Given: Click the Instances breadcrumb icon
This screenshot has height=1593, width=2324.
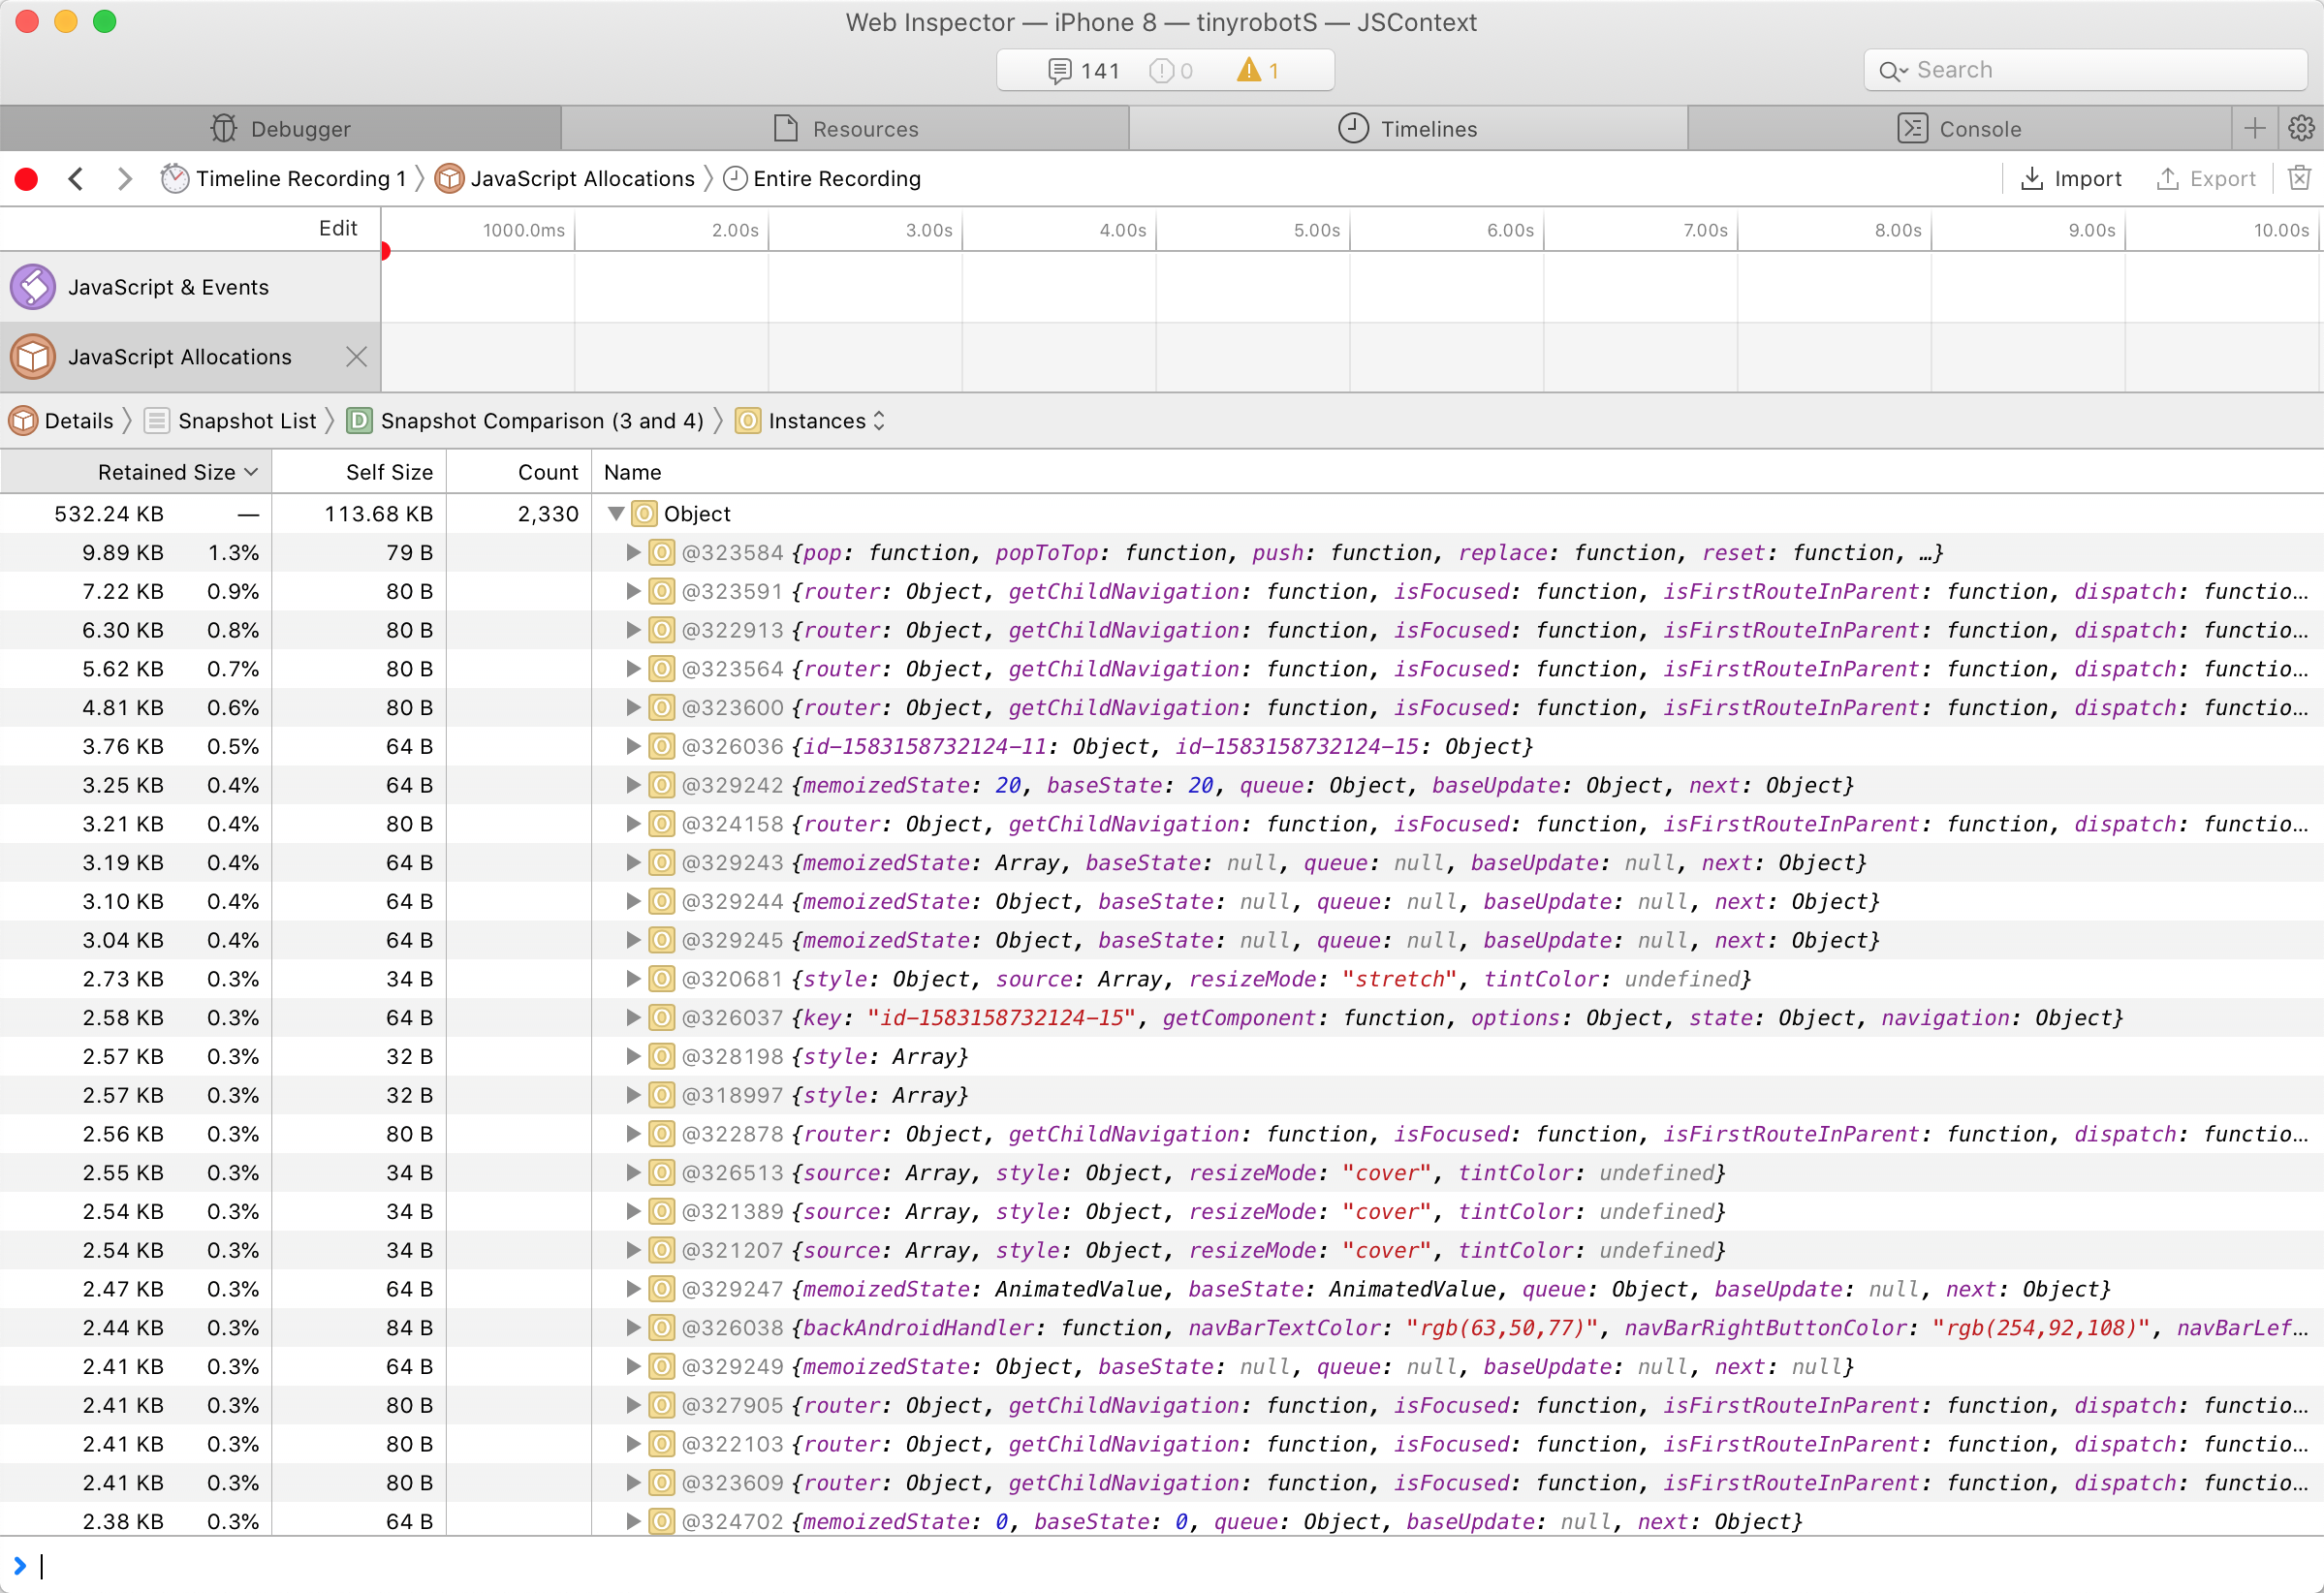Looking at the screenshot, I should click(747, 421).
